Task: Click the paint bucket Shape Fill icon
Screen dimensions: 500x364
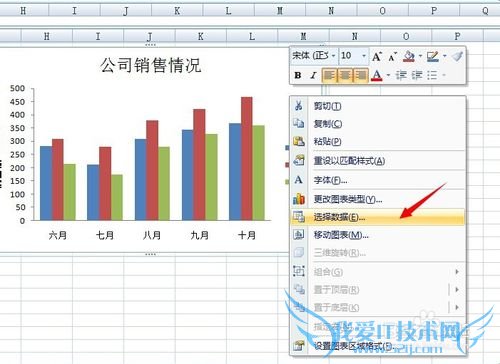Action: 409,56
